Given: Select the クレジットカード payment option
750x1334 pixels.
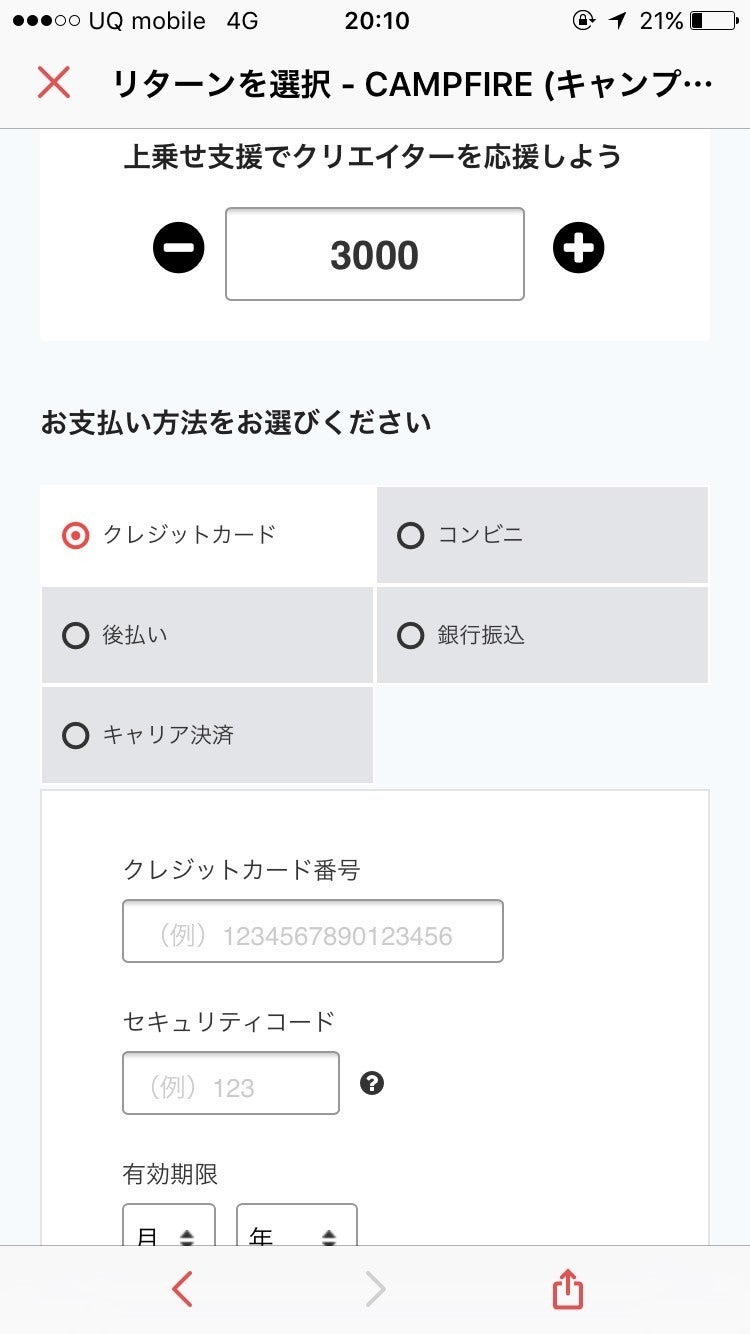Looking at the screenshot, I should click(207, 535).
